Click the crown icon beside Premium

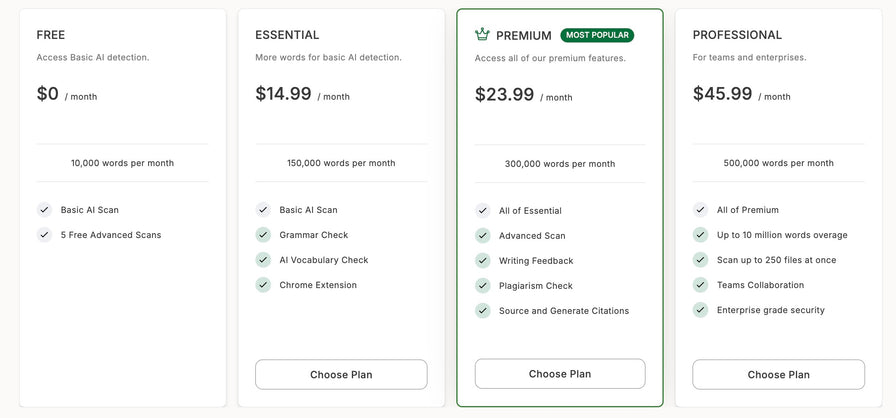tap(482, 35)
